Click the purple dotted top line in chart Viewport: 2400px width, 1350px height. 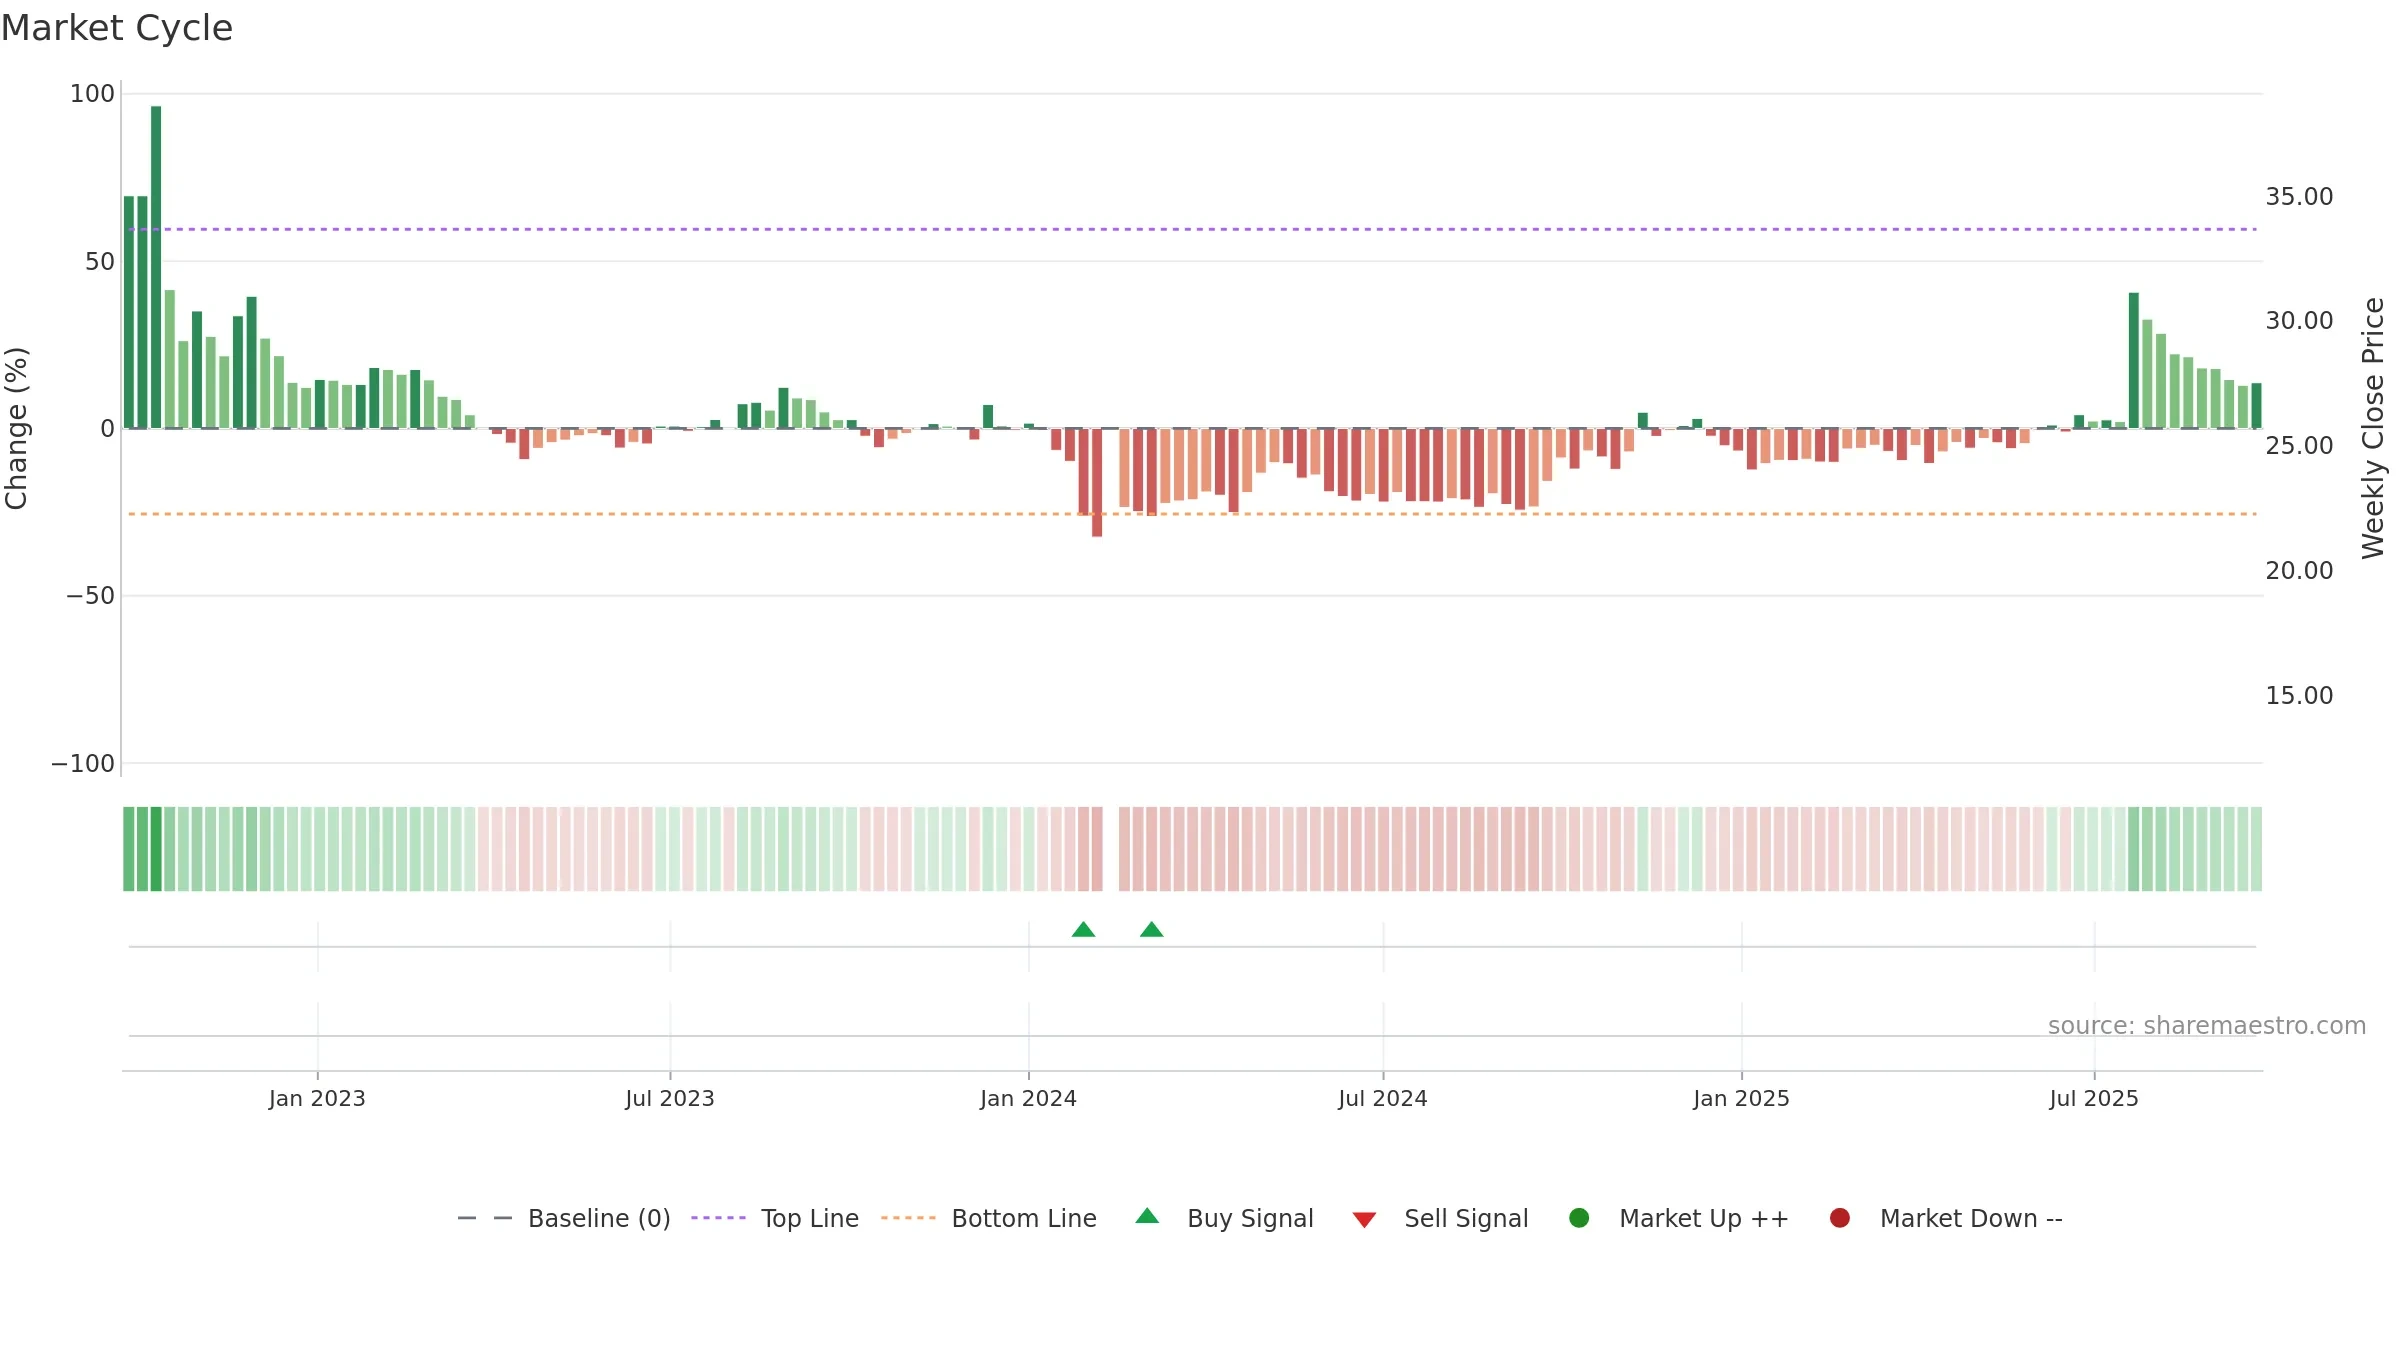[1192, 229]
